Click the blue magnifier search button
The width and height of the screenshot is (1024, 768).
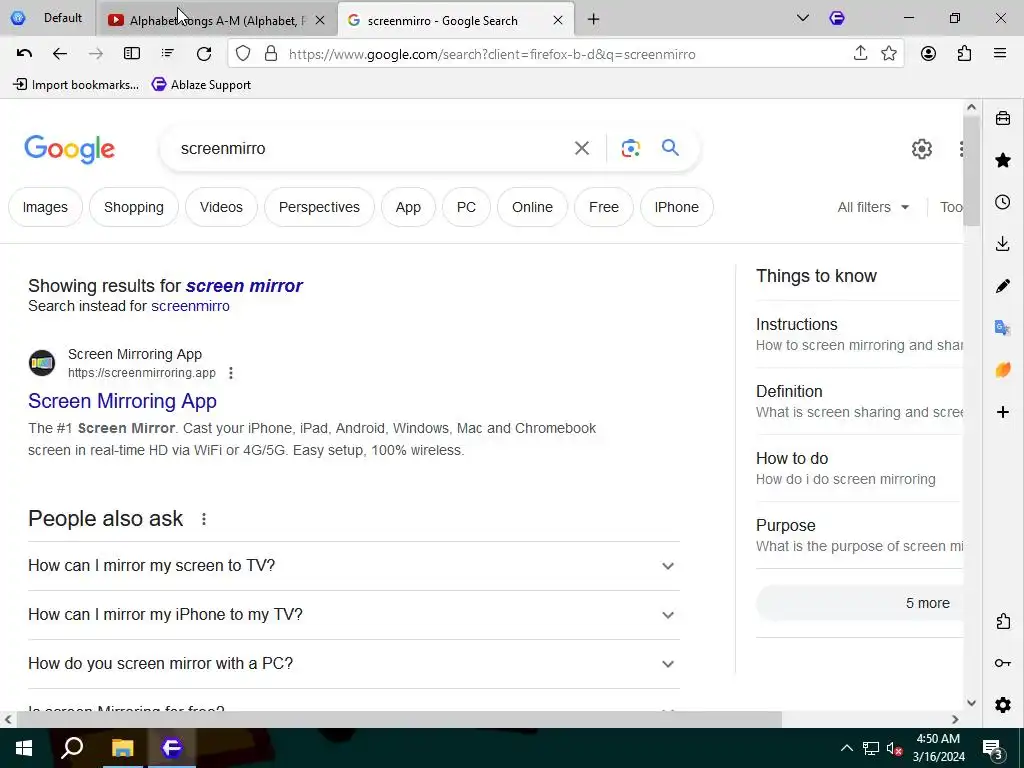click(670, 148)
